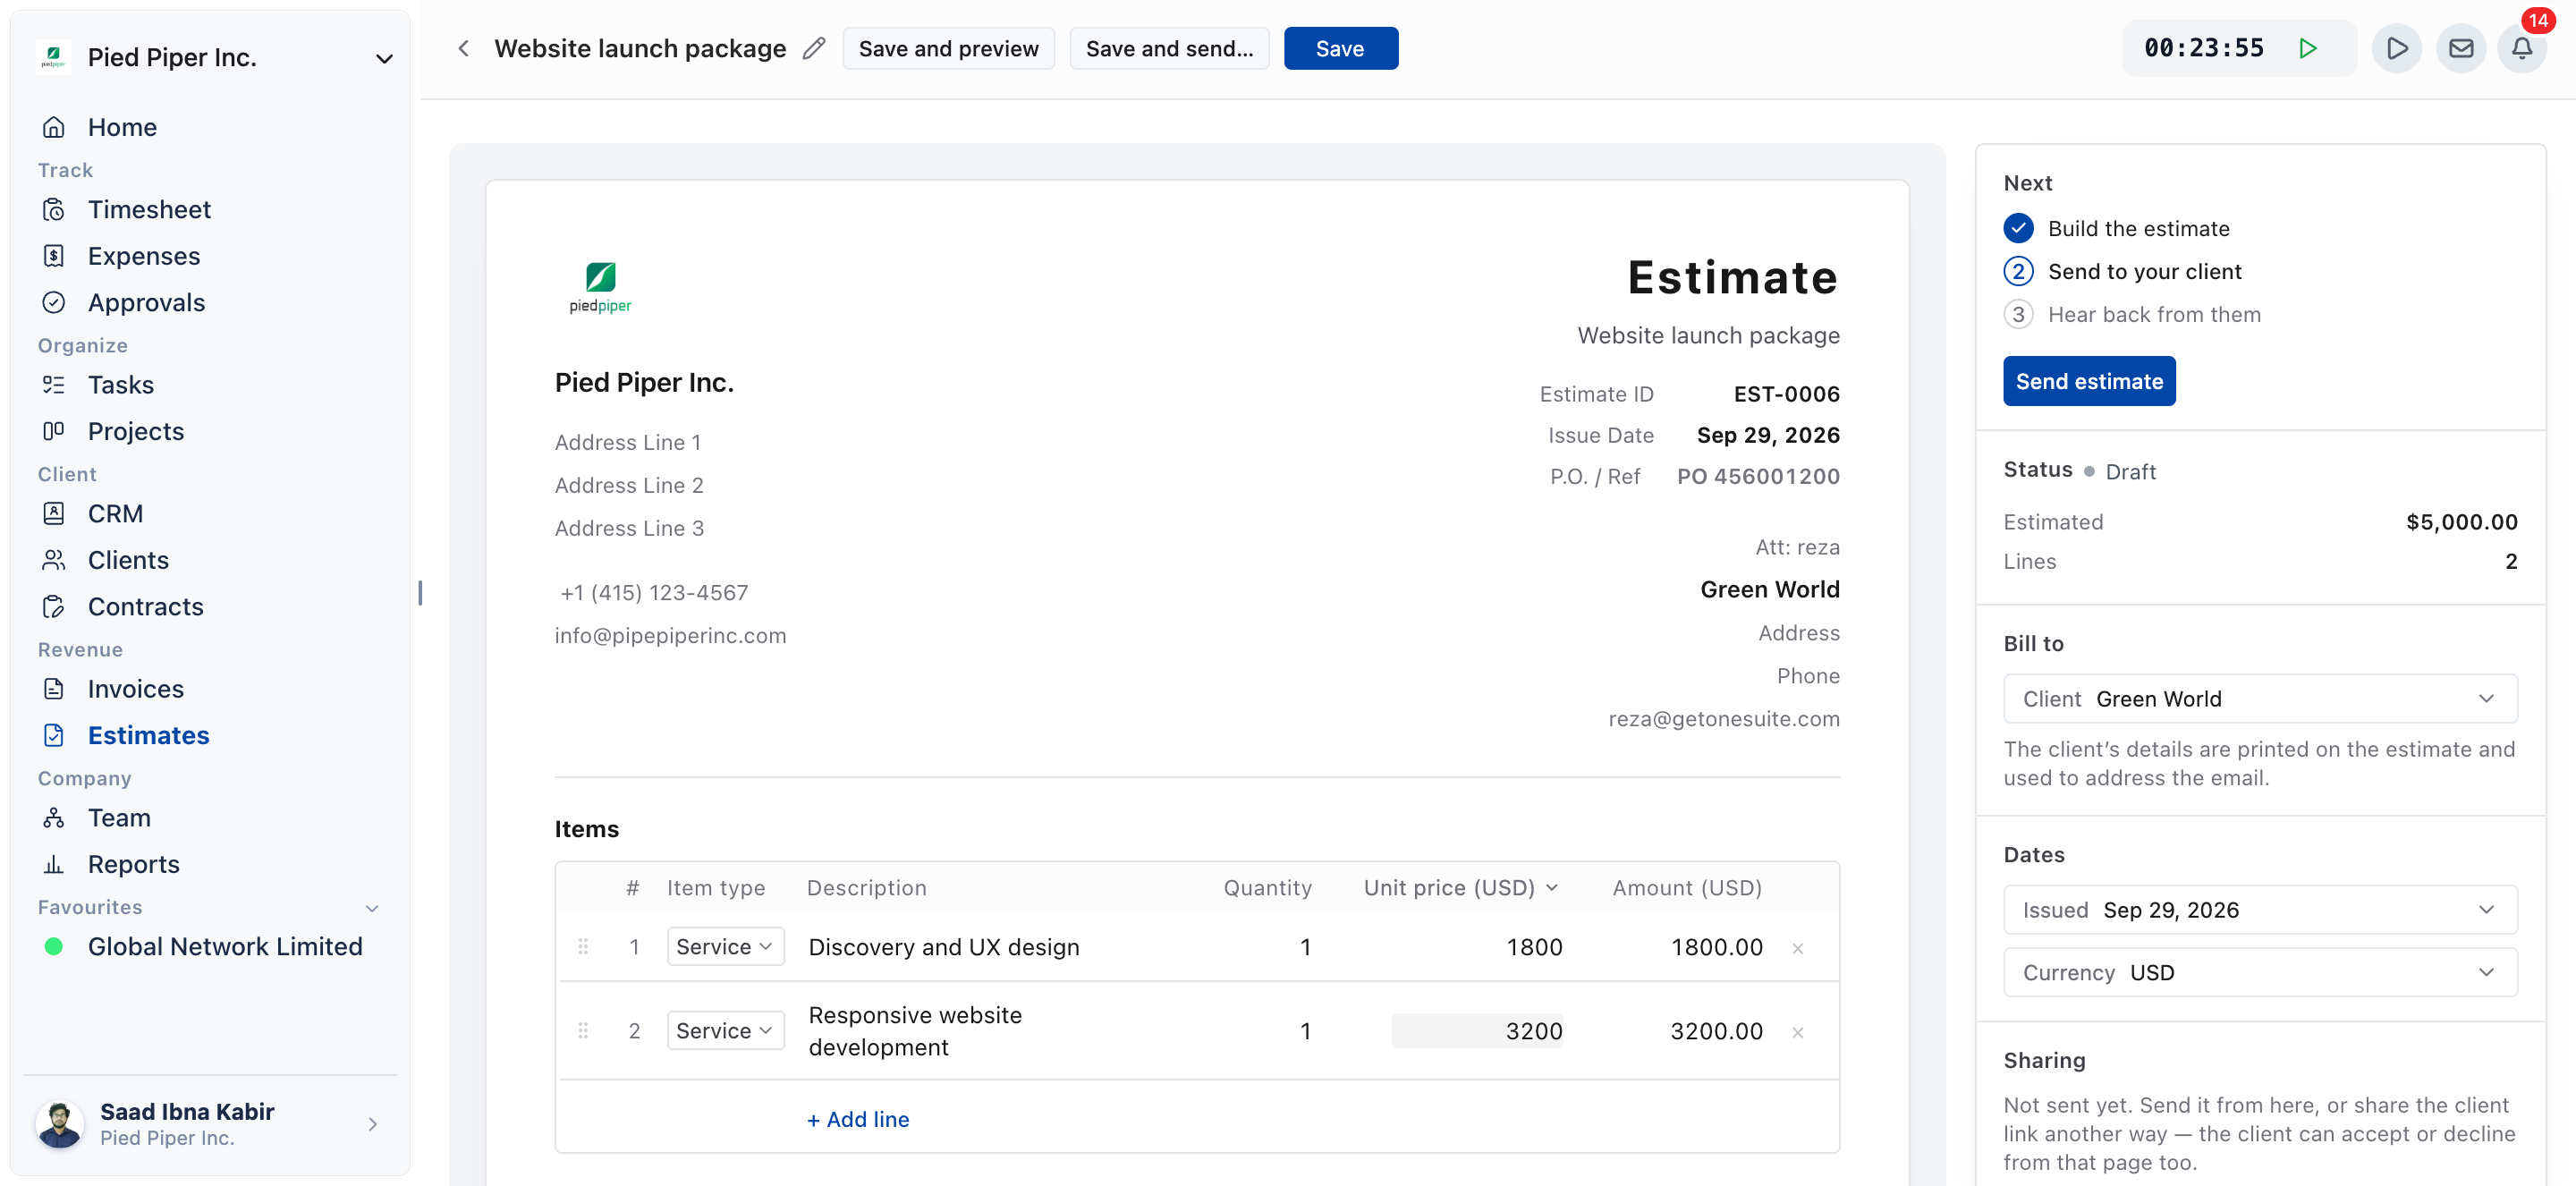Click + Add line link
The height and width of the screenshot is (1186, 2576).
pos(858,1119)
